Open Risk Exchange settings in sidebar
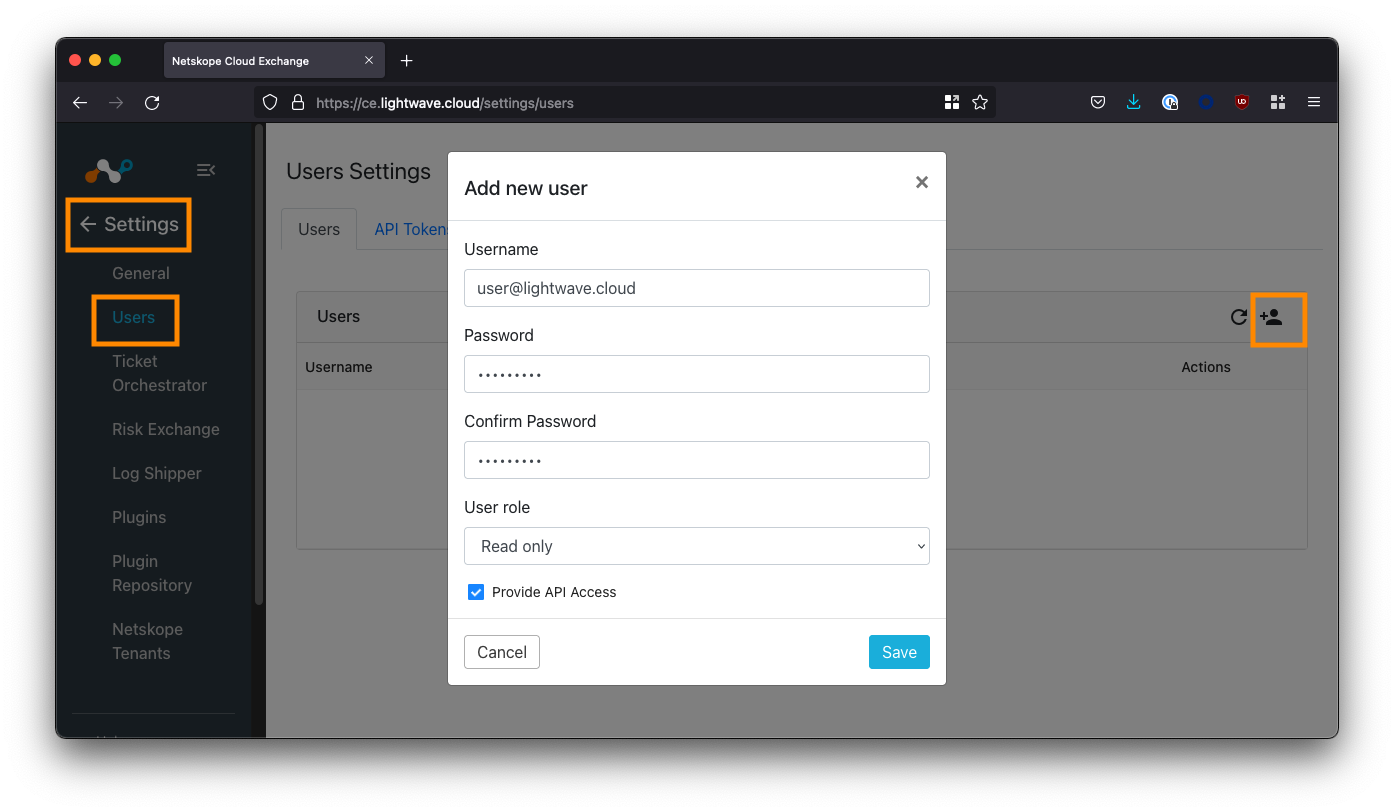This screenshot has height=812, width=1394. pyautogui.click(x=165, y=429)
